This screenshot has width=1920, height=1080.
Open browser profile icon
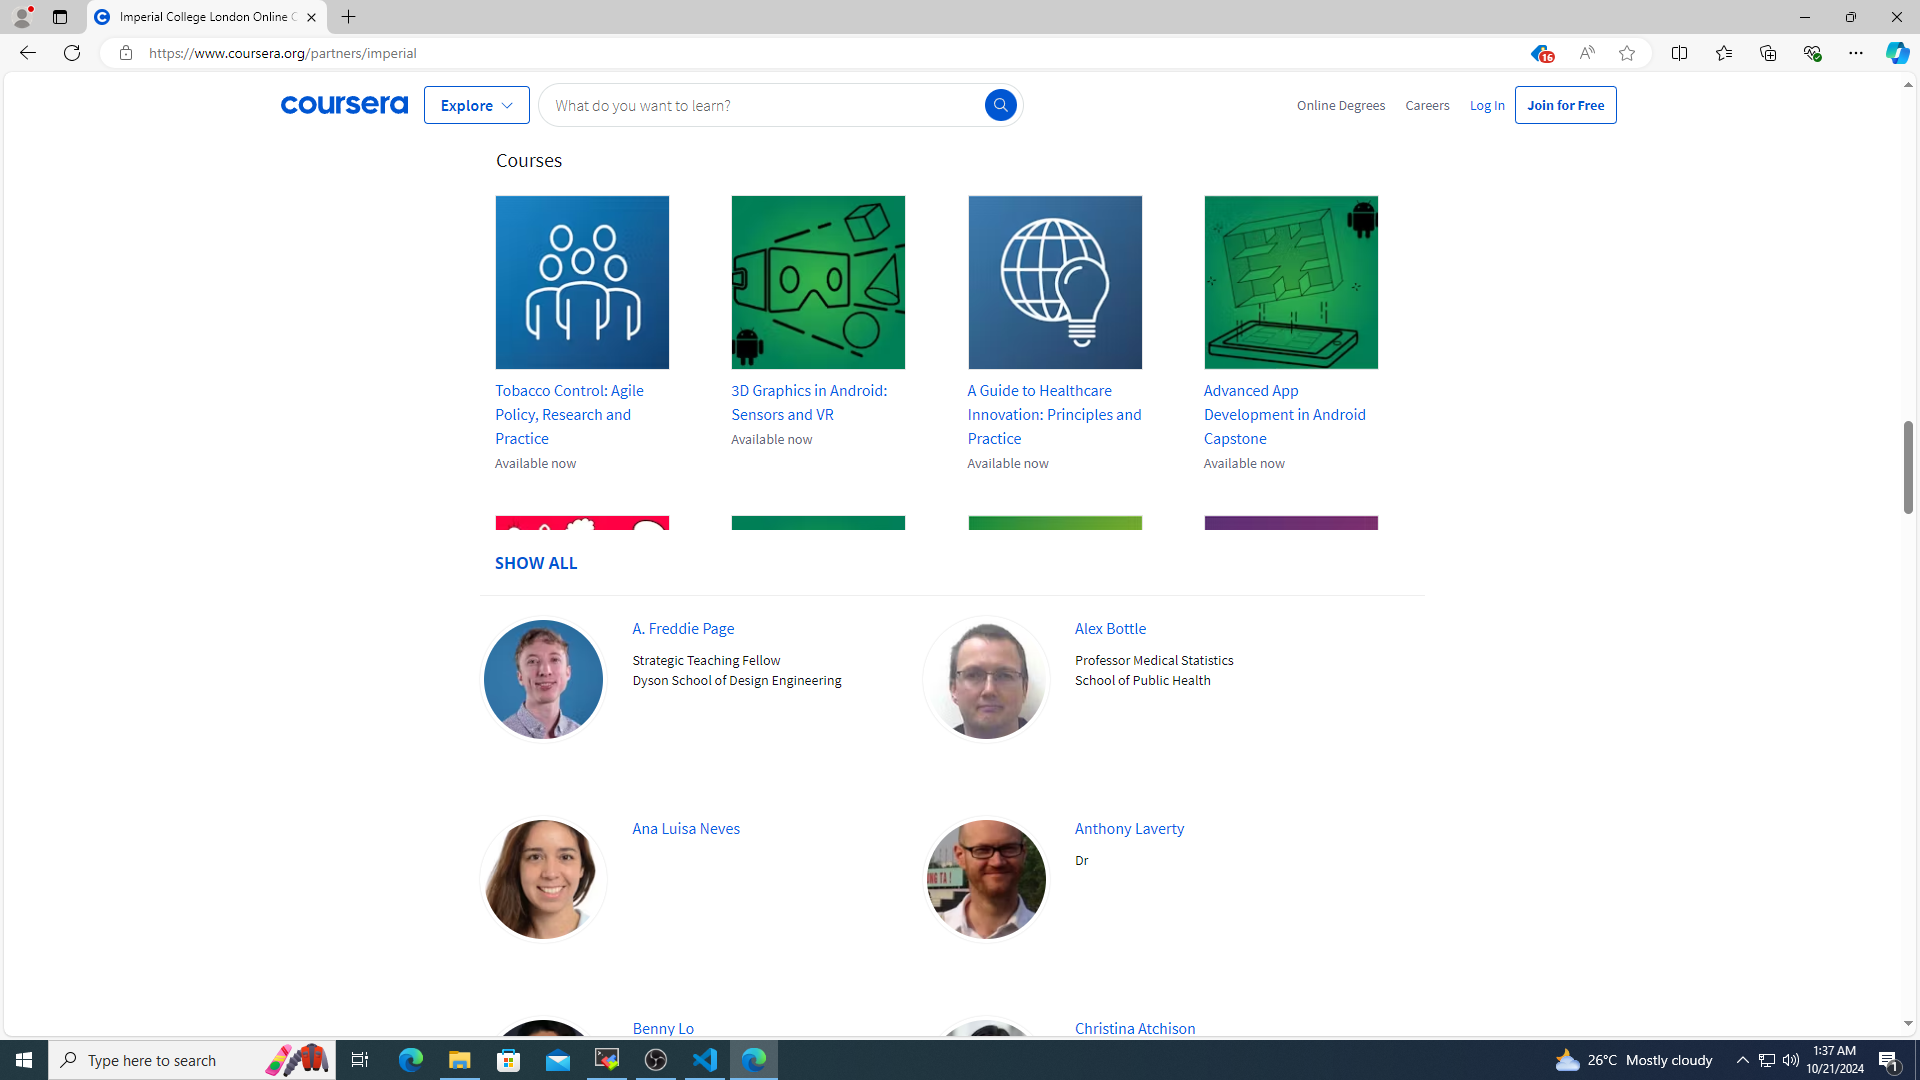pos(21,17)
